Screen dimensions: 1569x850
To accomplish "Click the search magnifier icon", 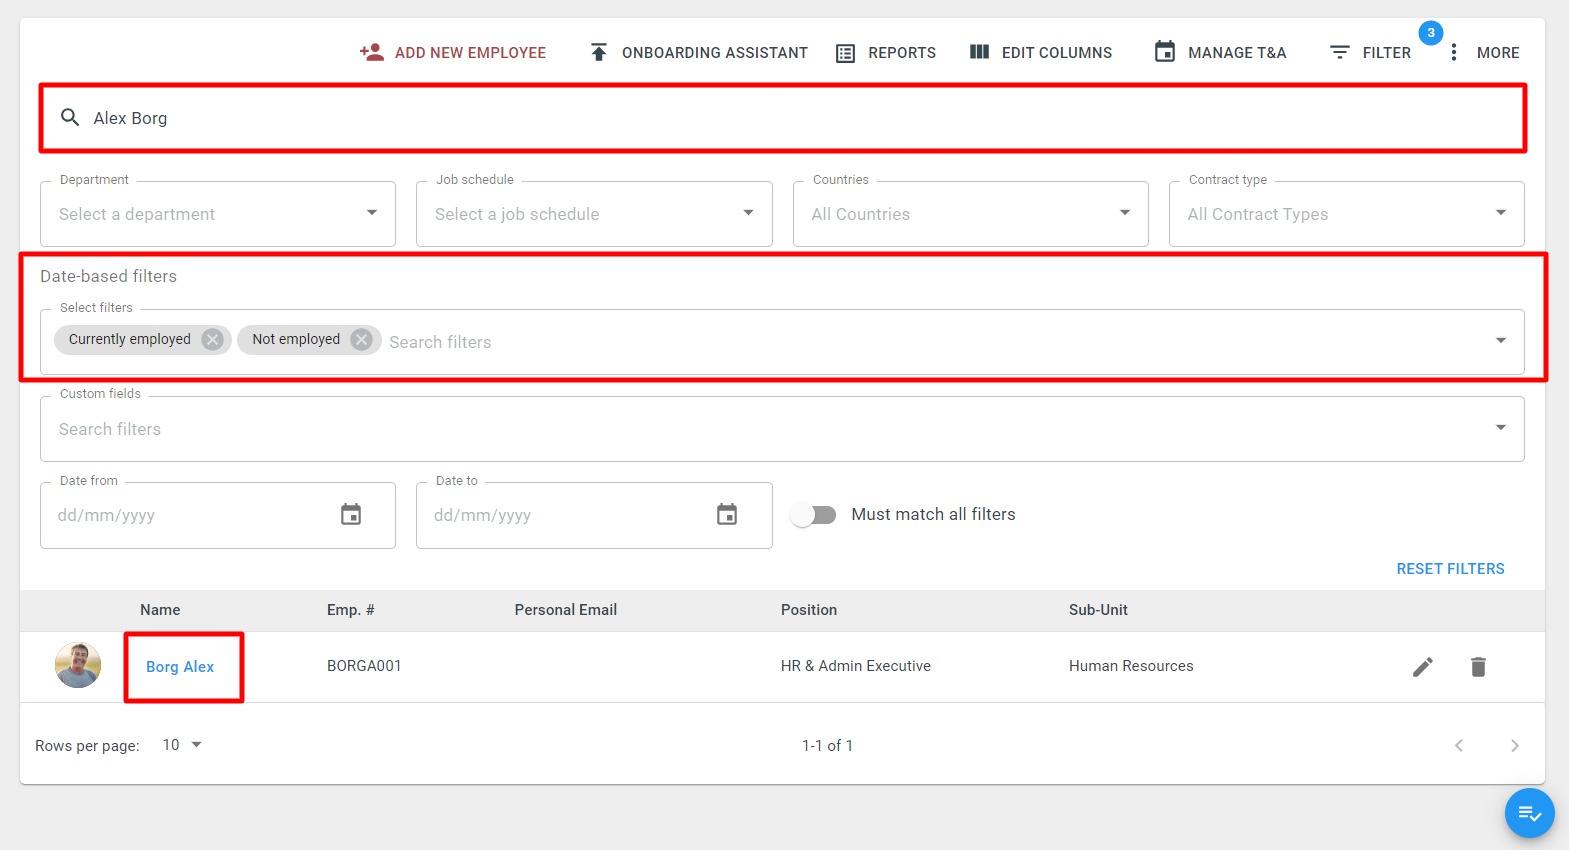I will coord(70,117).
